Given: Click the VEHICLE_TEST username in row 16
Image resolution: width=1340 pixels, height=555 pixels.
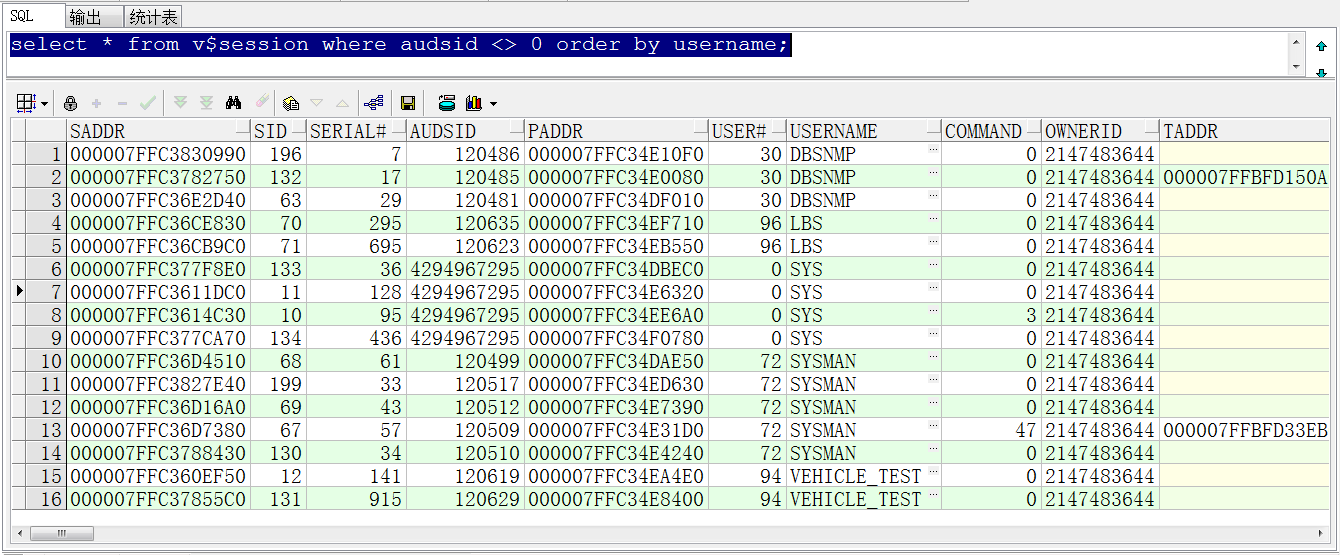Looking at the screenshot, I should point(855,499).
